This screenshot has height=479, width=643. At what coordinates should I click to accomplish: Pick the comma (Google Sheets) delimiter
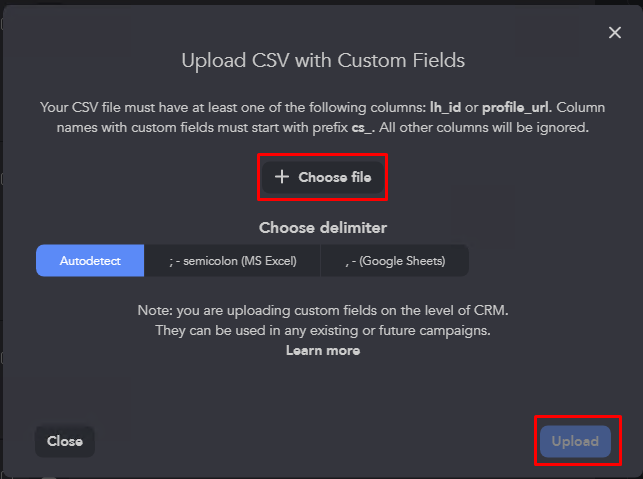point(394,261)
